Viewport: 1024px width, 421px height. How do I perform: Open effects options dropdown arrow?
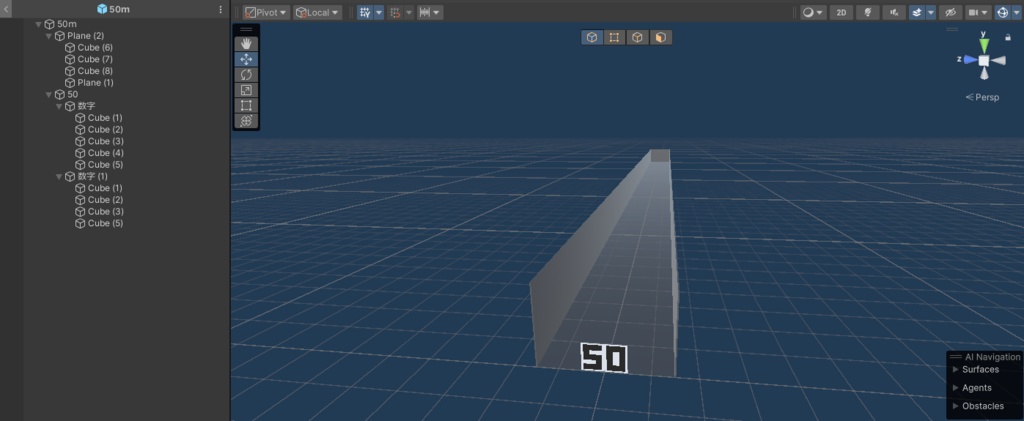click(x=931, y=12)
